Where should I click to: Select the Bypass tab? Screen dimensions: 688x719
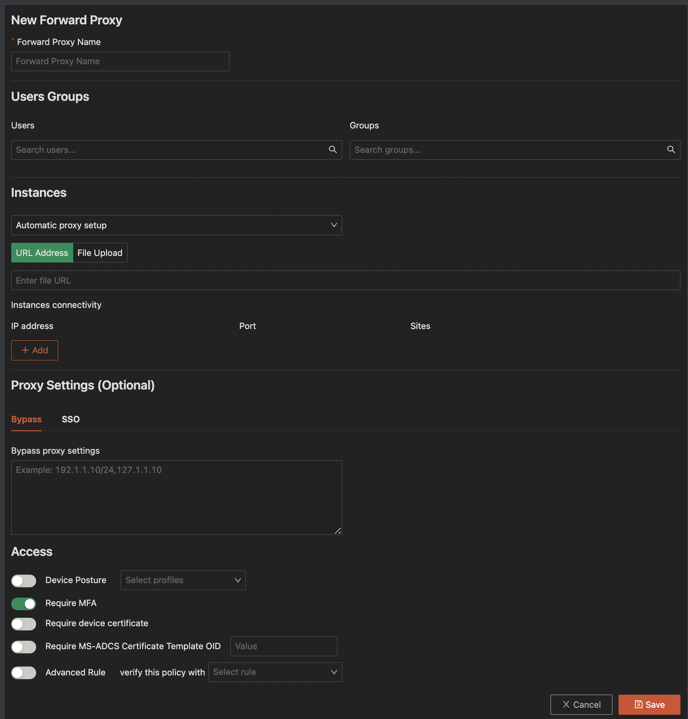point(26,419)
